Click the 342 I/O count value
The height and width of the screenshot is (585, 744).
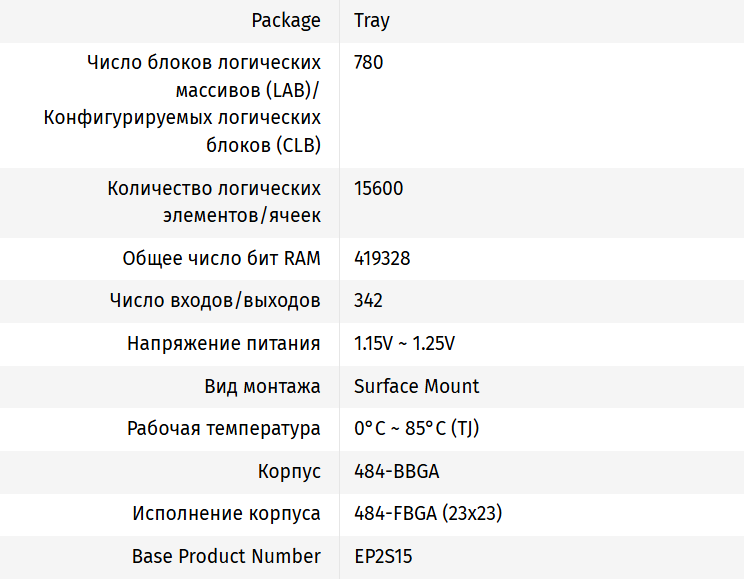click(x=369, y=301)
